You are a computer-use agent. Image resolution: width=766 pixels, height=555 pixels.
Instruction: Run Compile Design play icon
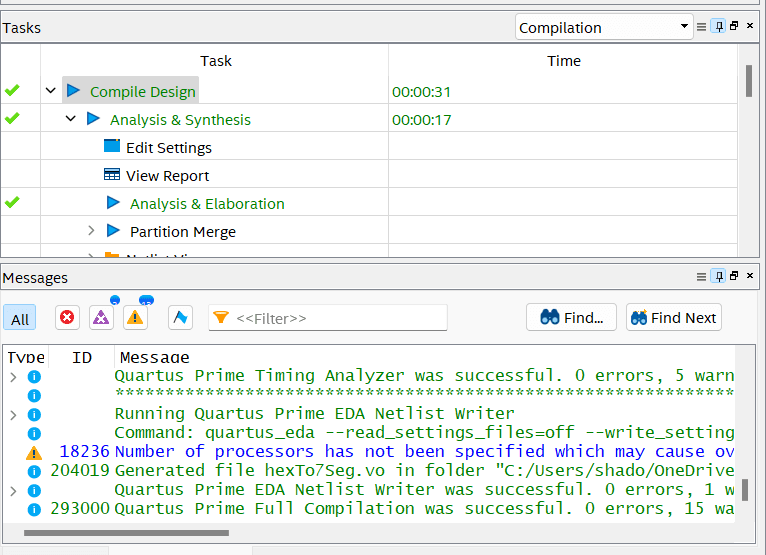(73, 90)
